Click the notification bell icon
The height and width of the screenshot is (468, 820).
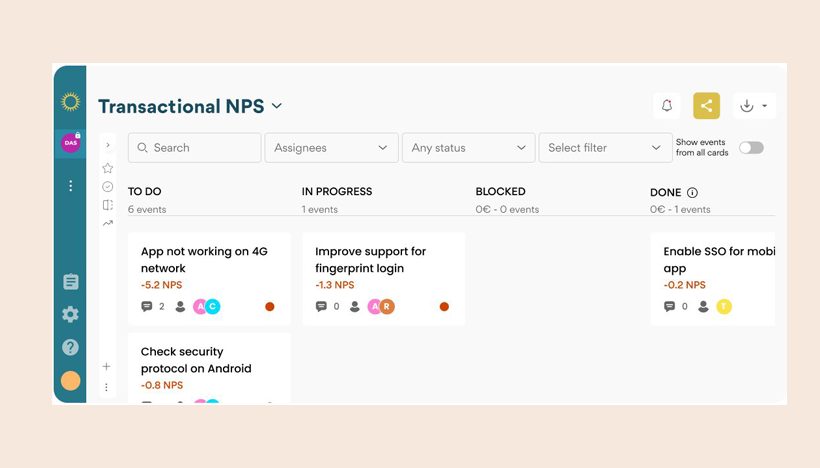(666, 106)
